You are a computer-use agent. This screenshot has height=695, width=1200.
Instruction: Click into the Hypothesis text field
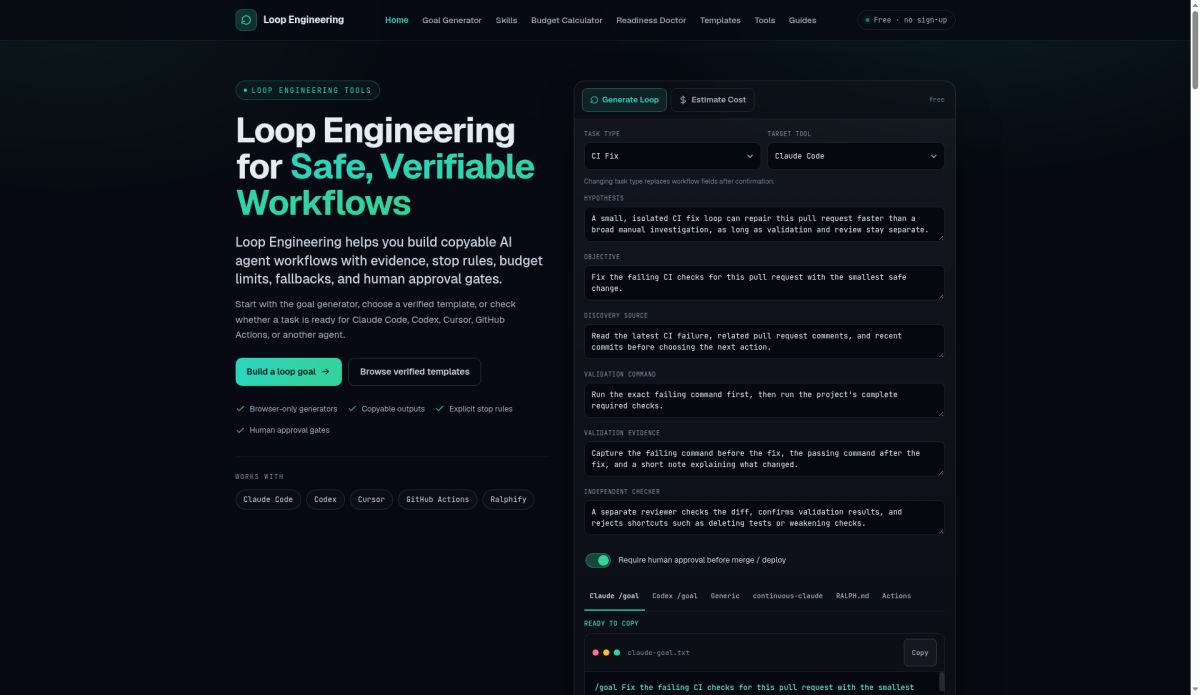pos(764,224)
